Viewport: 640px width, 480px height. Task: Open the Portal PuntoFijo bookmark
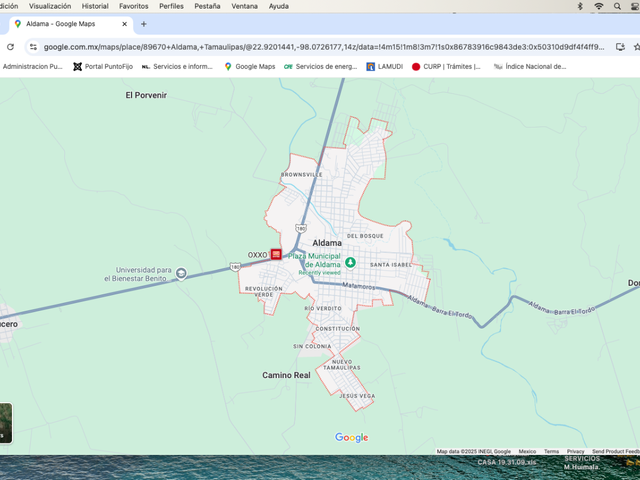tap(103, 67)
